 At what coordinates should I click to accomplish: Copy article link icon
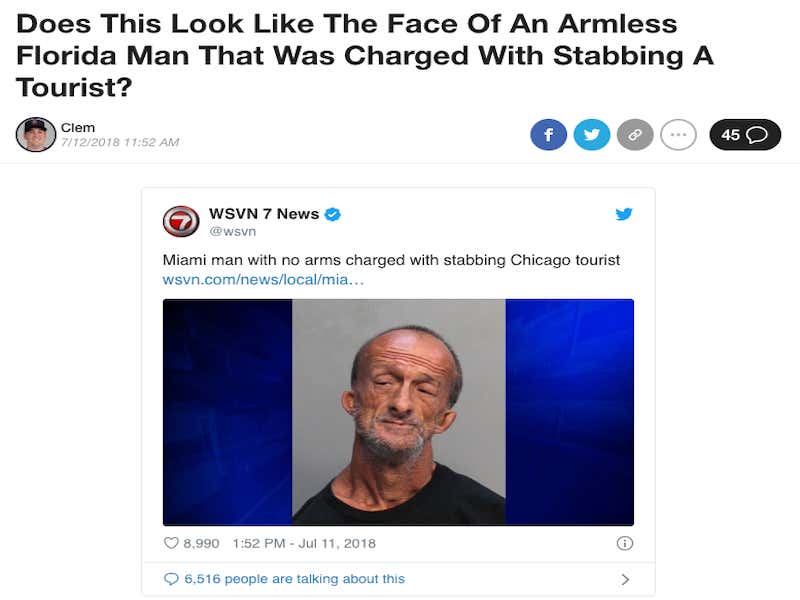coord(635,135)
